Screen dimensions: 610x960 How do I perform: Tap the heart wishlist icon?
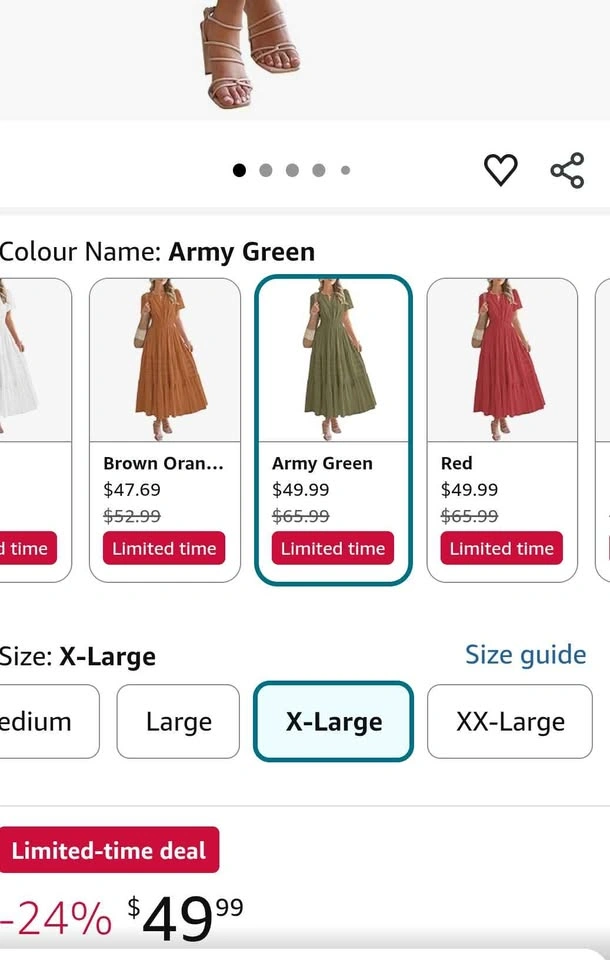coord(501,170)
